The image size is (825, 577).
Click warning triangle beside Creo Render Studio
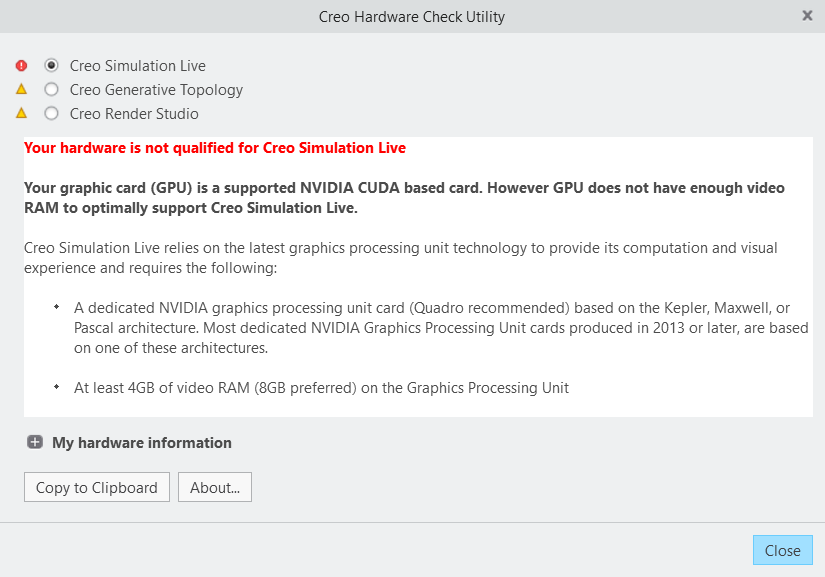[21, 114]
